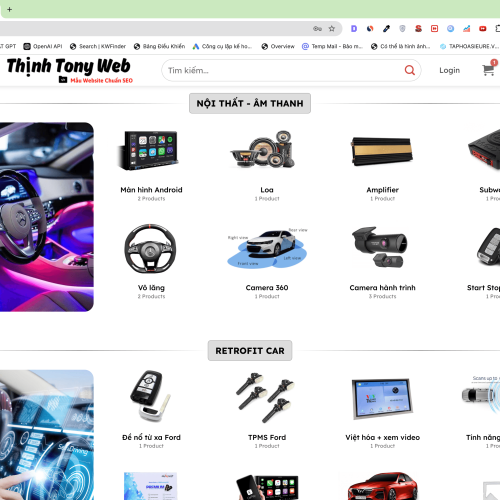The width and height of the screenshot is (500, 500).
Task: Open the grey shield extension
Action: tap(402, 29)
